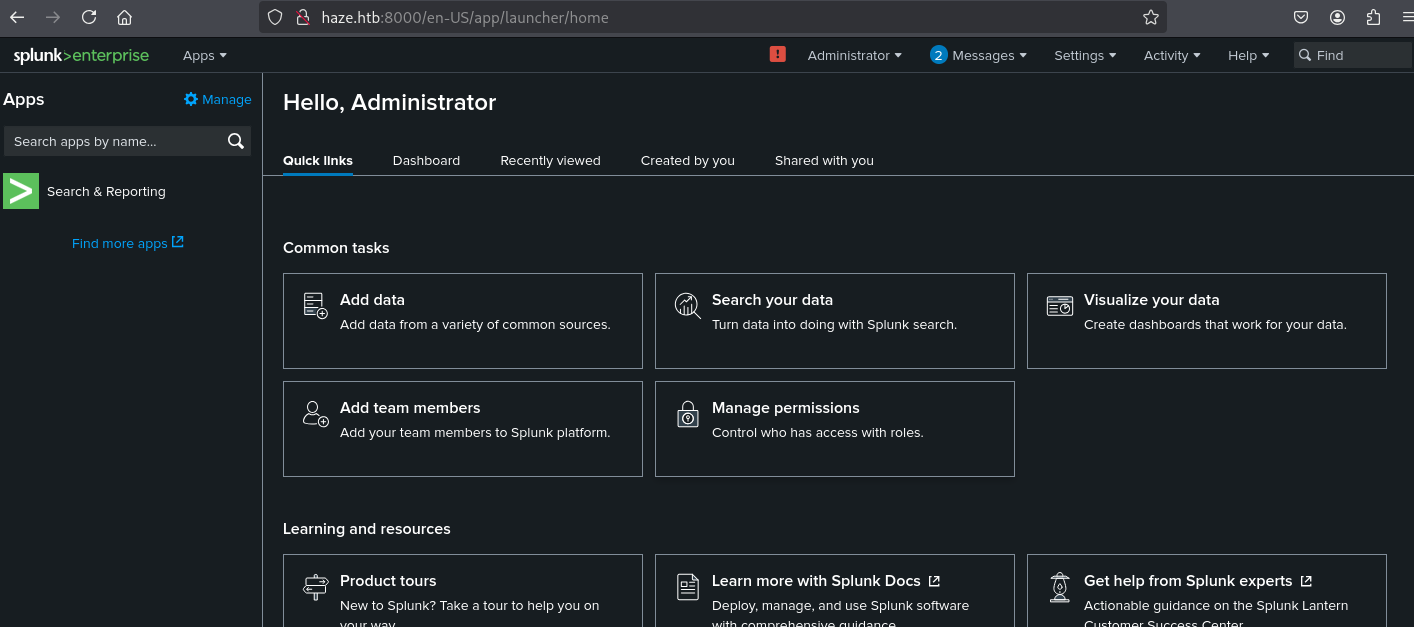Expand the Apps dropdown menu
Viewport: 1414px width, 627px height.
204,55
